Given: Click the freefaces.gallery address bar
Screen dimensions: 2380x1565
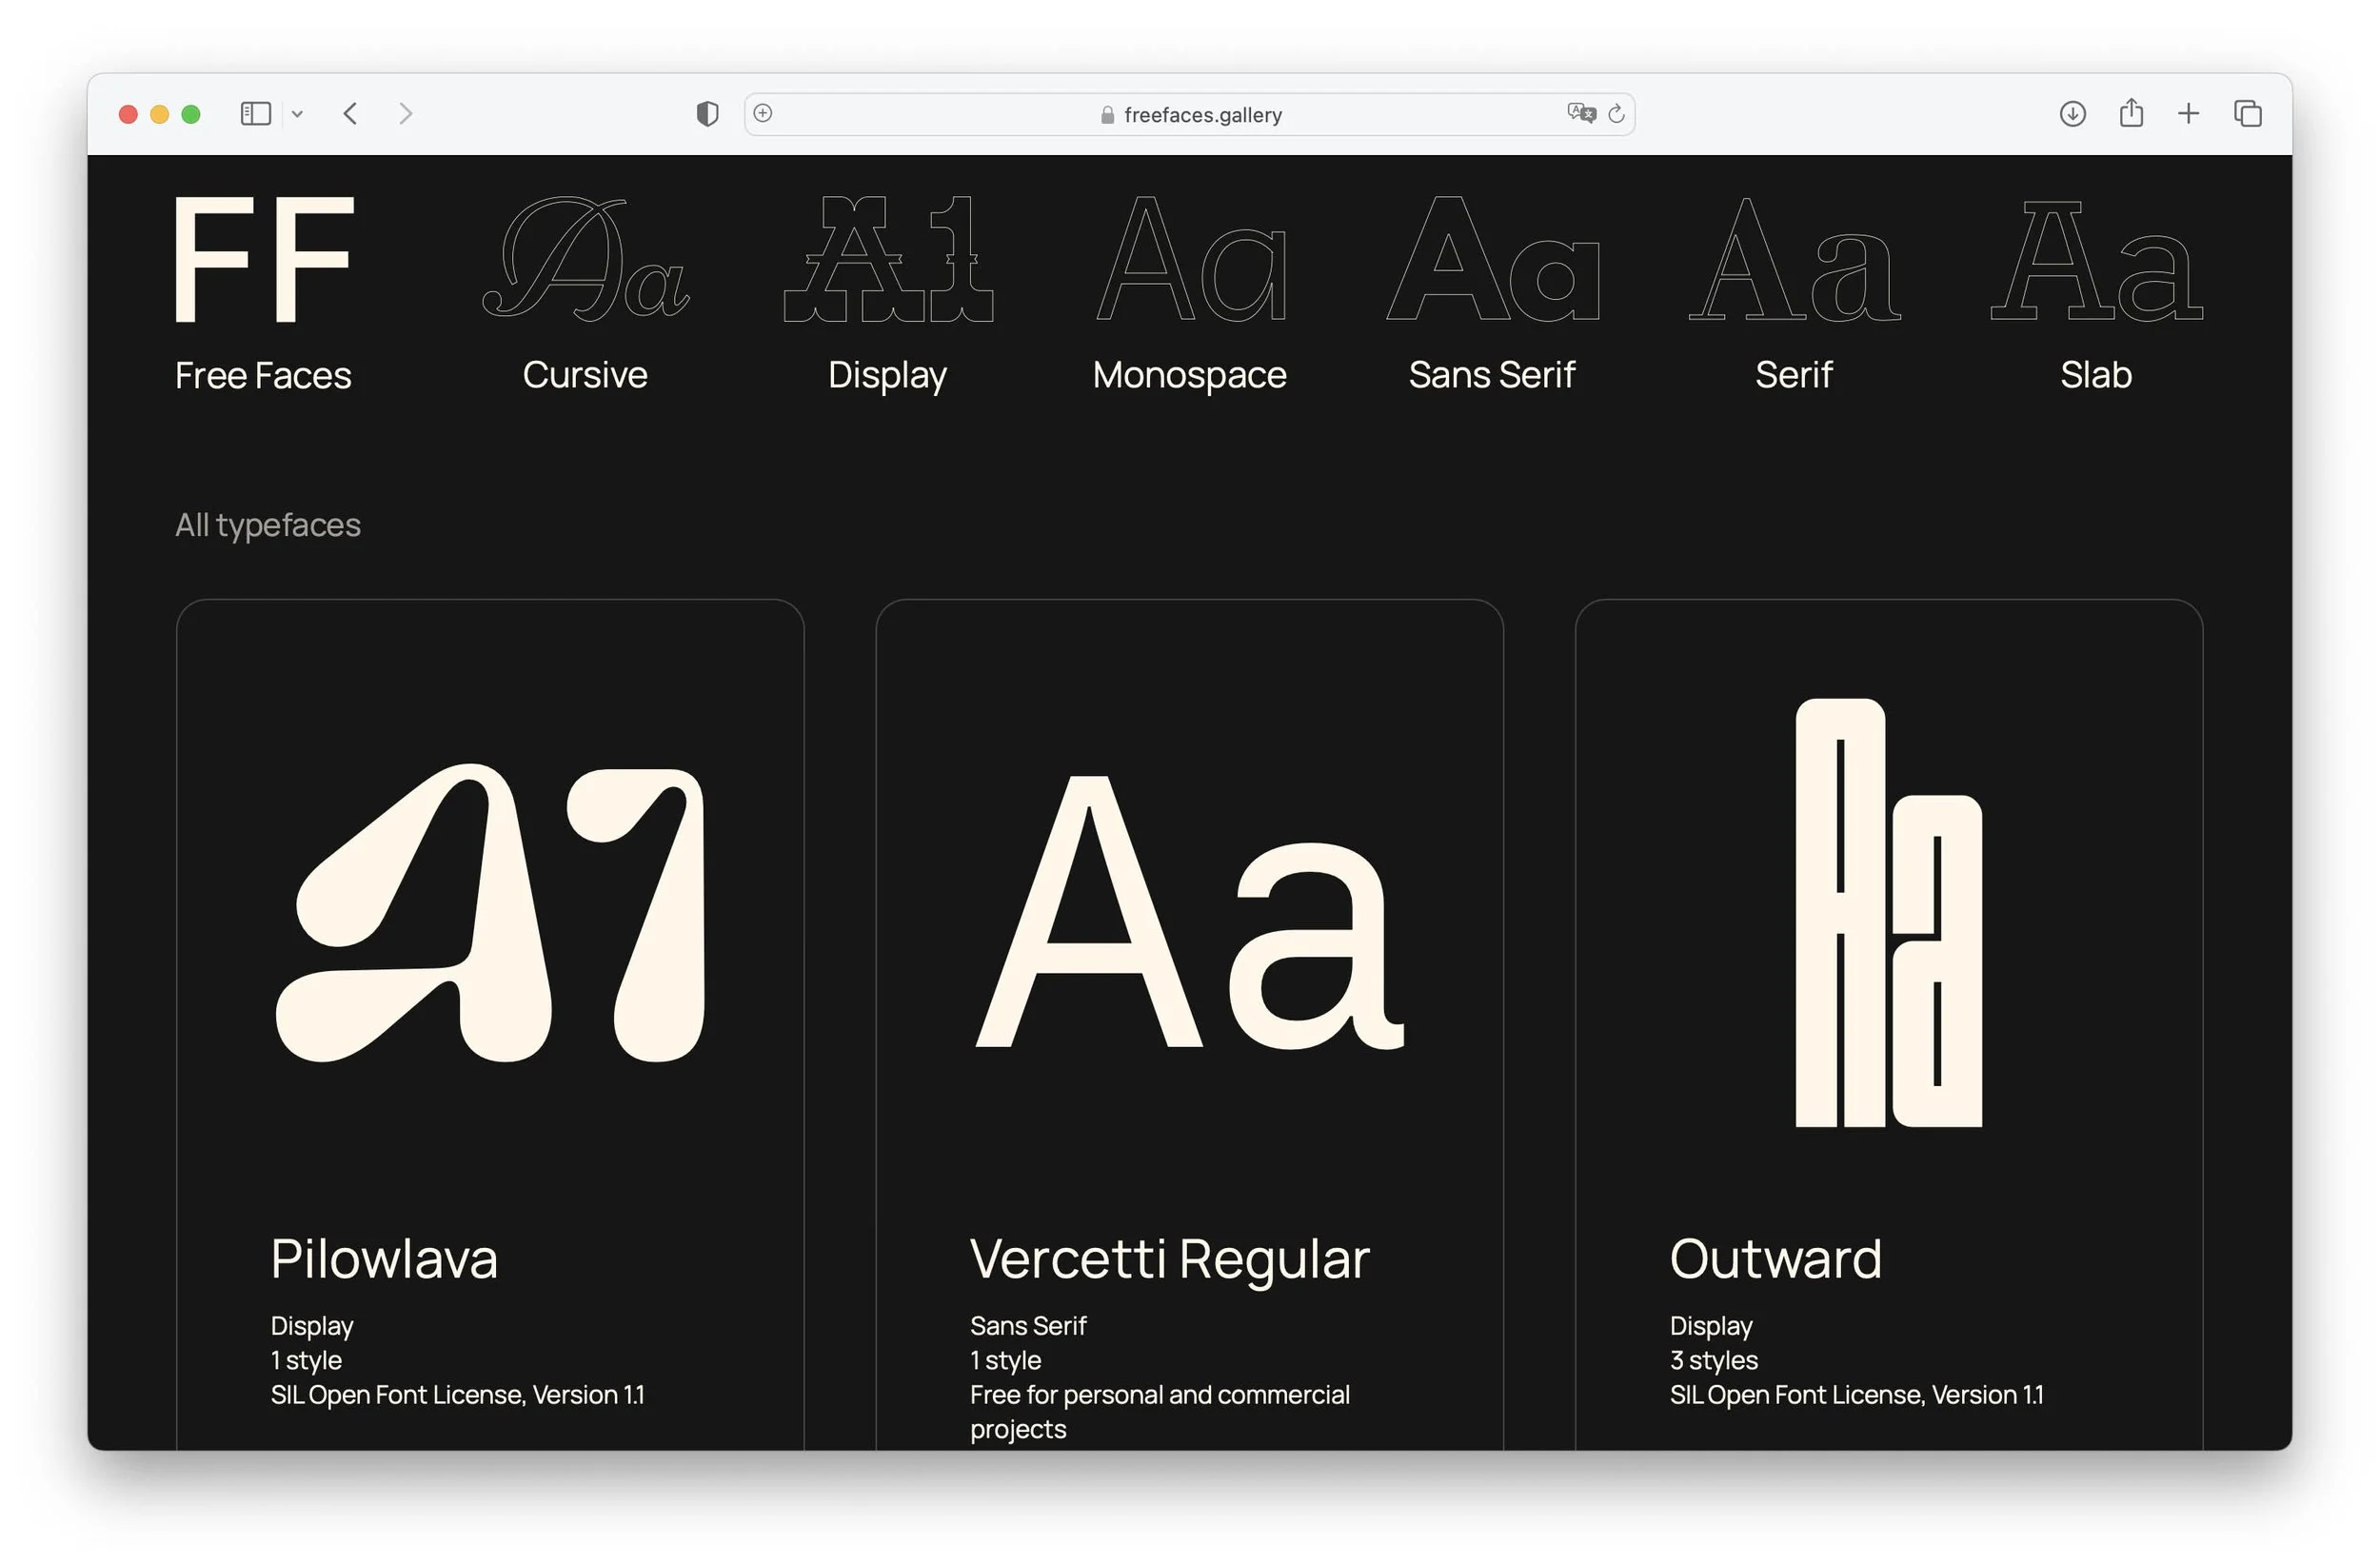Looking at the screenshot, I should click(1190, 115).
